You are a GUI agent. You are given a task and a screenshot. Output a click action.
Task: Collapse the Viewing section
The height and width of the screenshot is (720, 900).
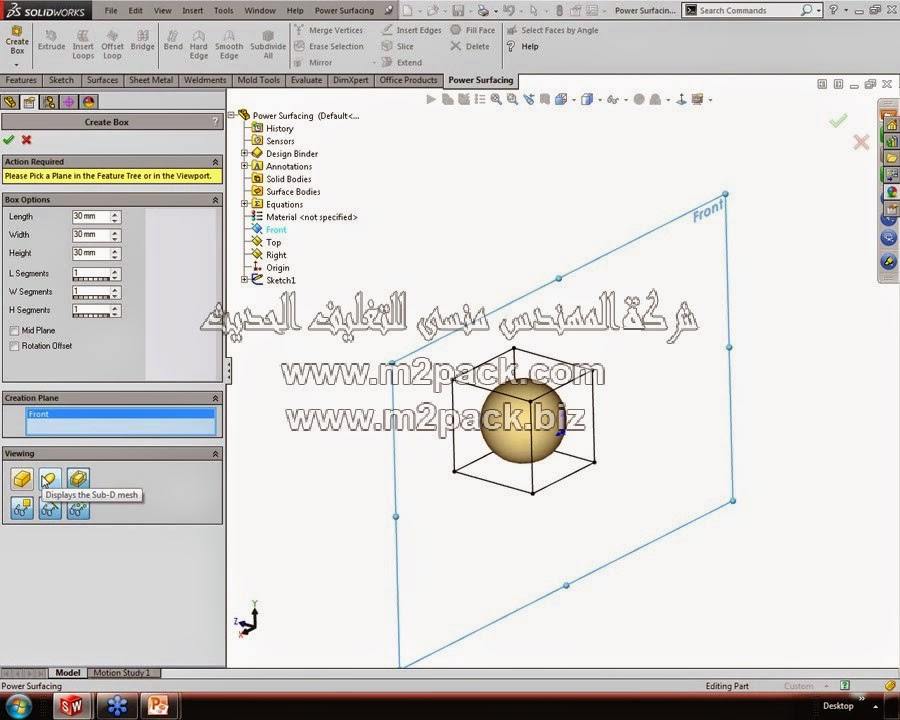[215, 454]
